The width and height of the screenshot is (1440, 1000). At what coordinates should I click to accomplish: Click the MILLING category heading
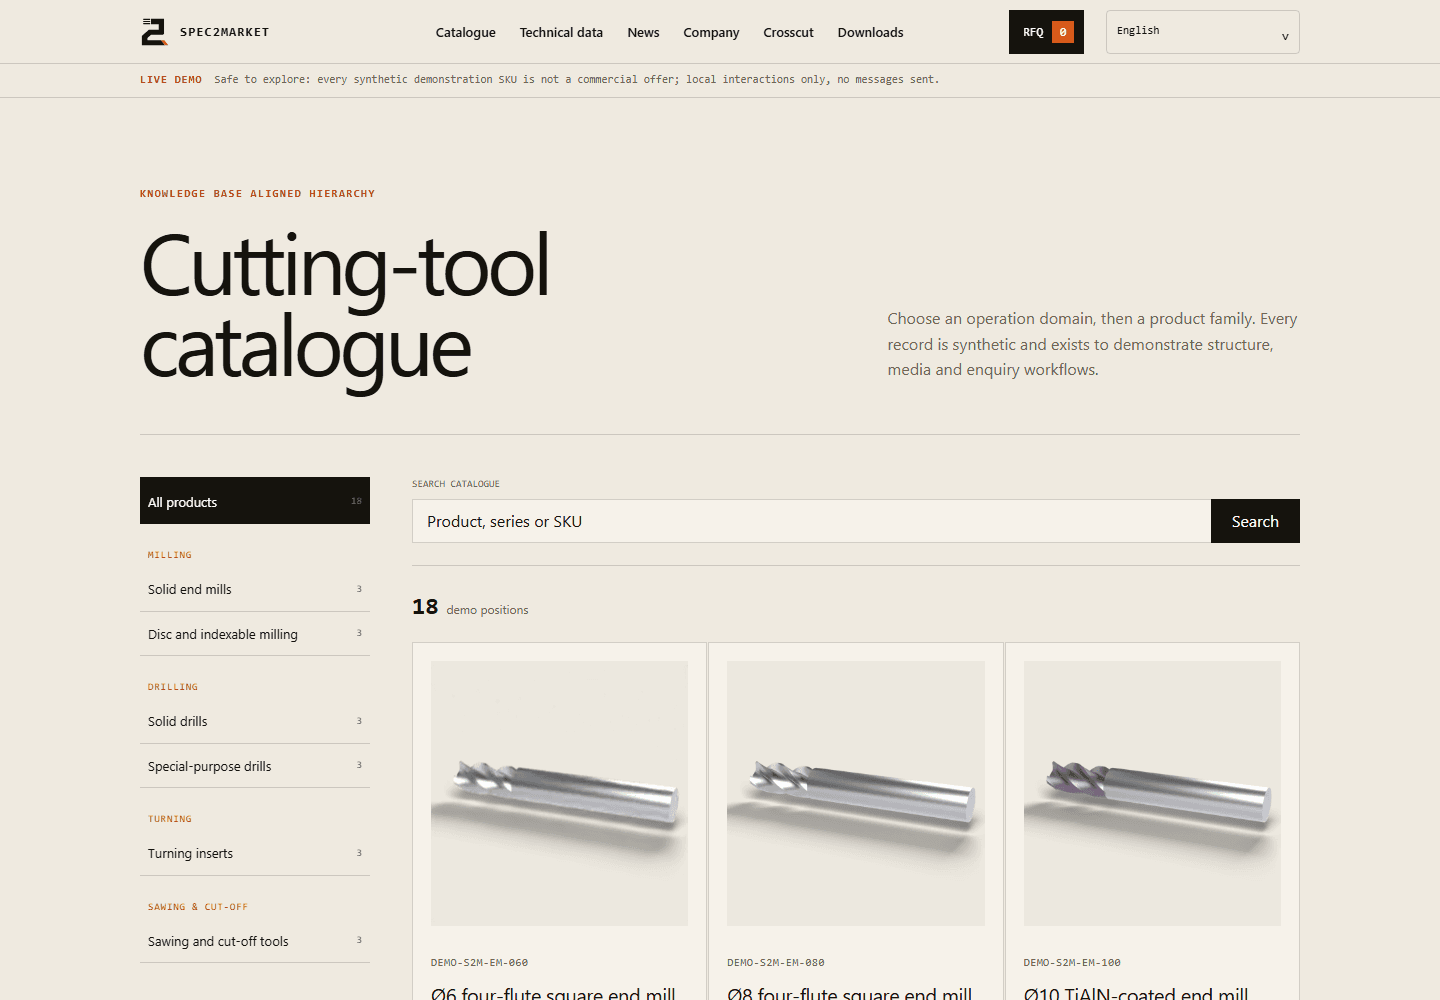click(170, 555)
